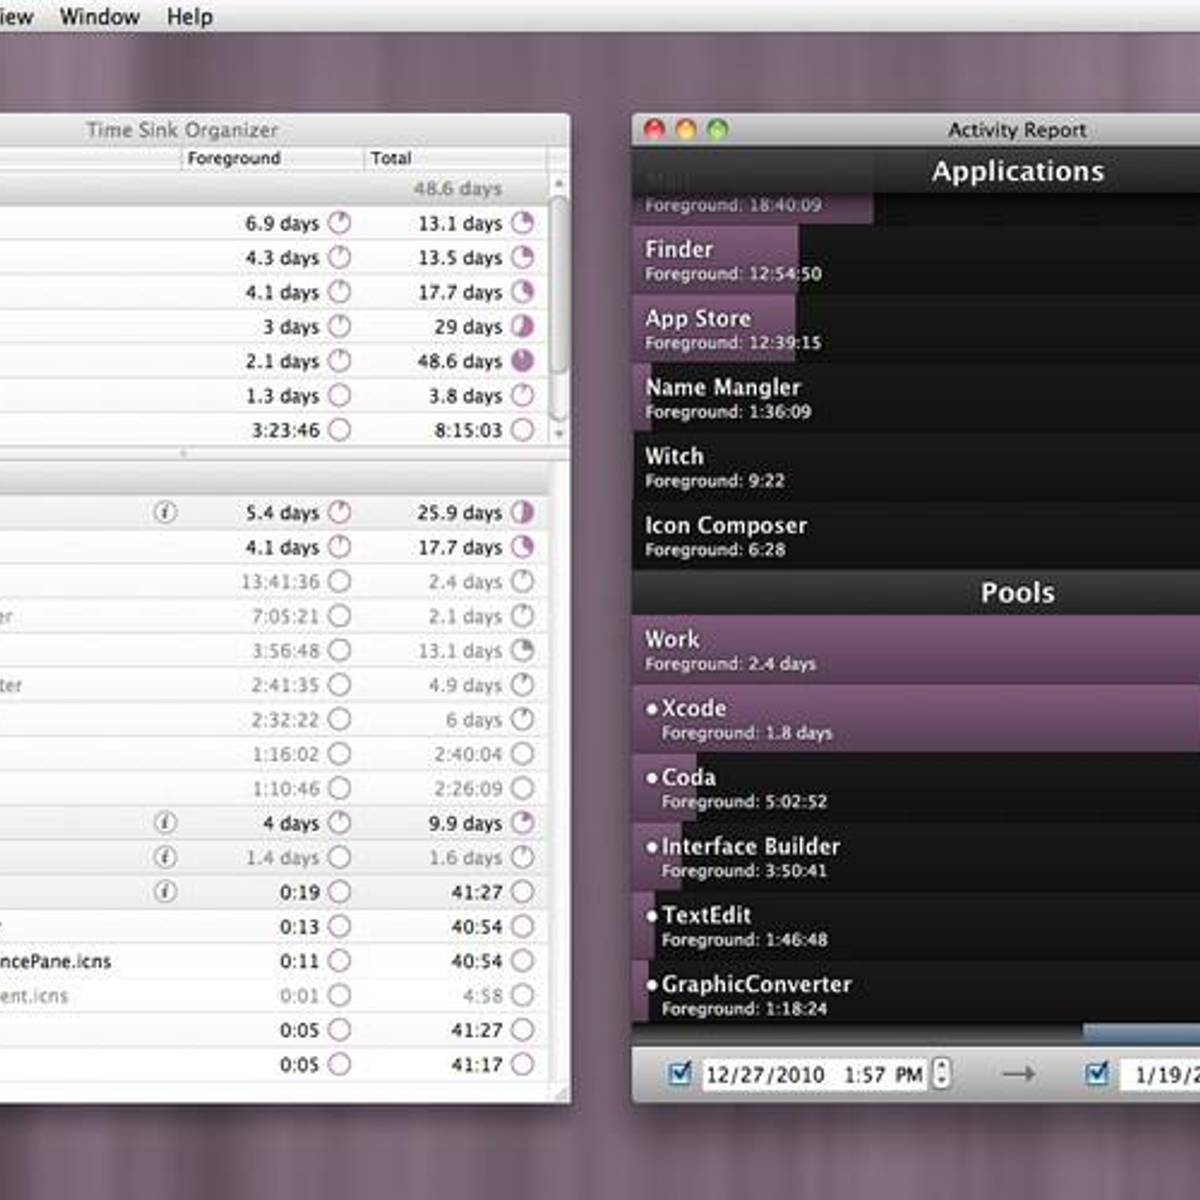Image resolution: width=1200 pixels, height=1200 pixels.
Task: Click the circle icon beside 7:05:21
Action: click(x=340, y=616)
